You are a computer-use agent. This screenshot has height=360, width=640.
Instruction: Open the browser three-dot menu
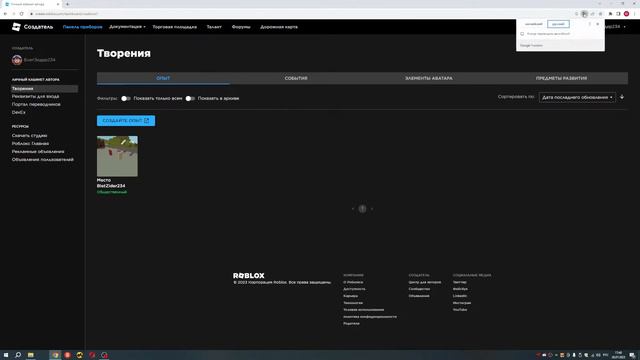tap(635, 14)
